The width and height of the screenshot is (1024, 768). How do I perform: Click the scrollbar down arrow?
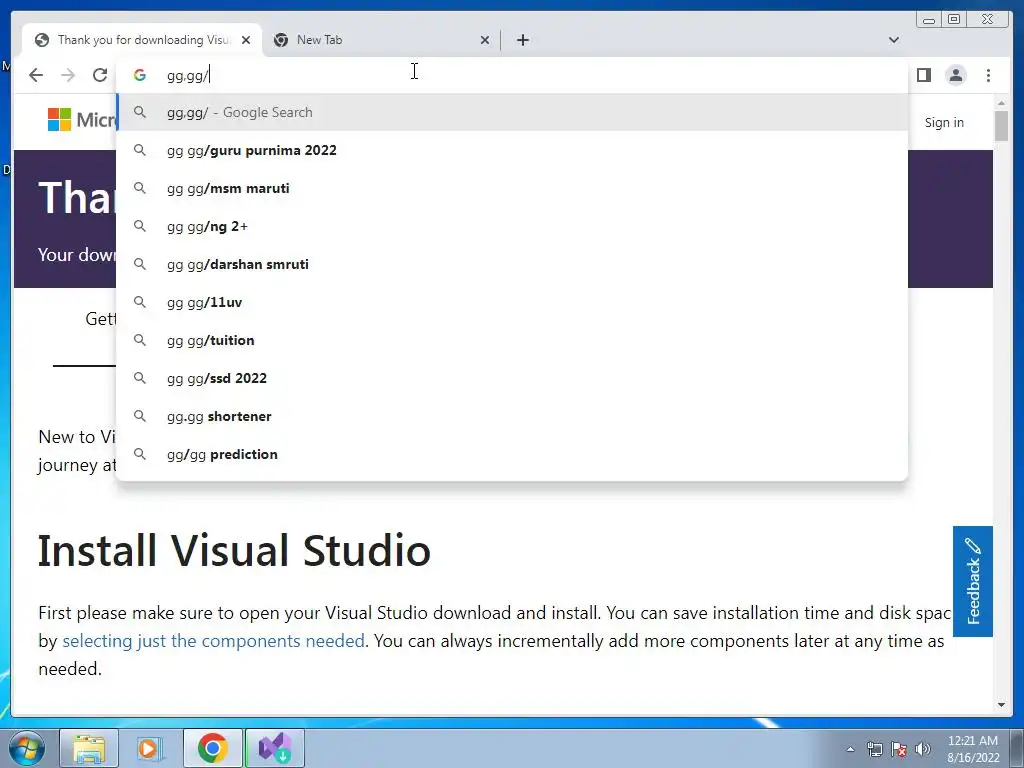(x=1002, y=705)
